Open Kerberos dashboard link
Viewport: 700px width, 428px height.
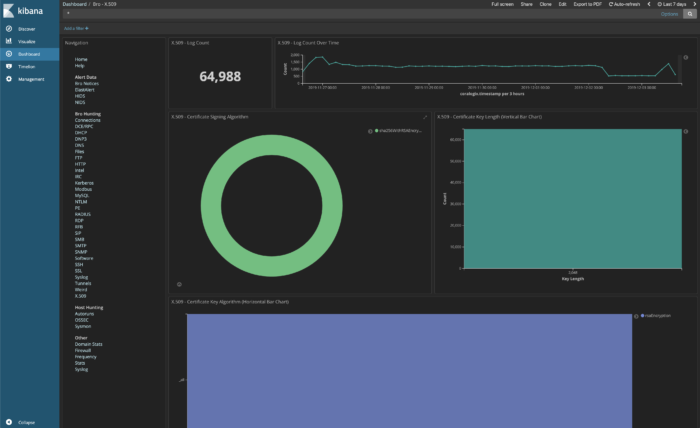tap(84, 183)
